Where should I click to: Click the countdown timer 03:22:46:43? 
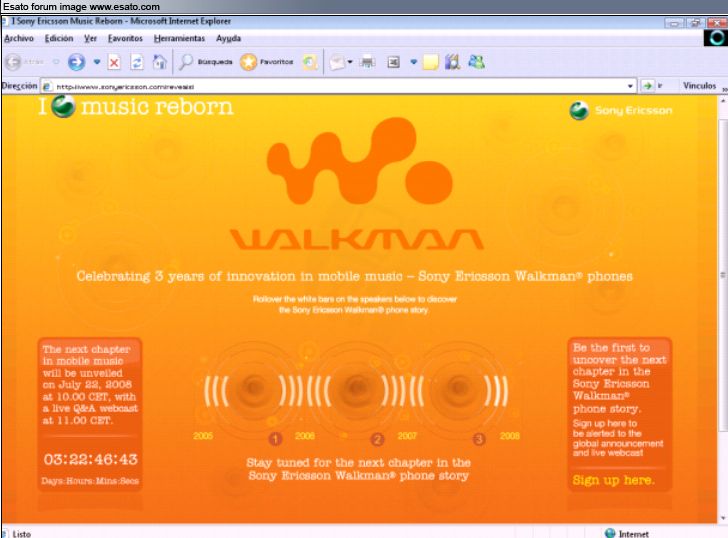click(91, 460)
